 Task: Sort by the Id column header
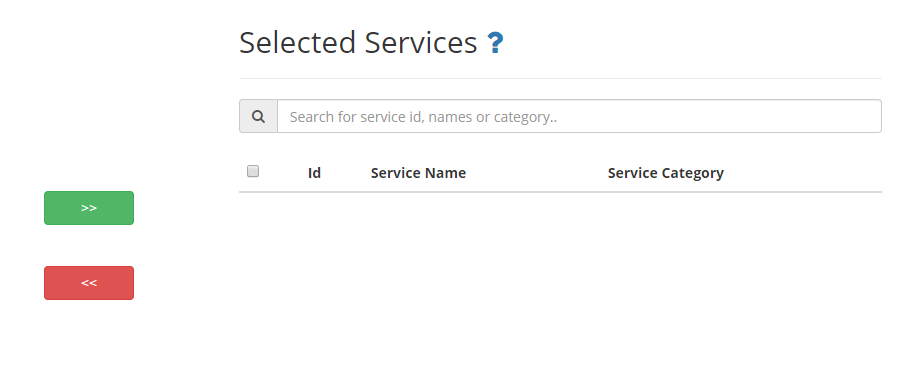tap(314, 173)
